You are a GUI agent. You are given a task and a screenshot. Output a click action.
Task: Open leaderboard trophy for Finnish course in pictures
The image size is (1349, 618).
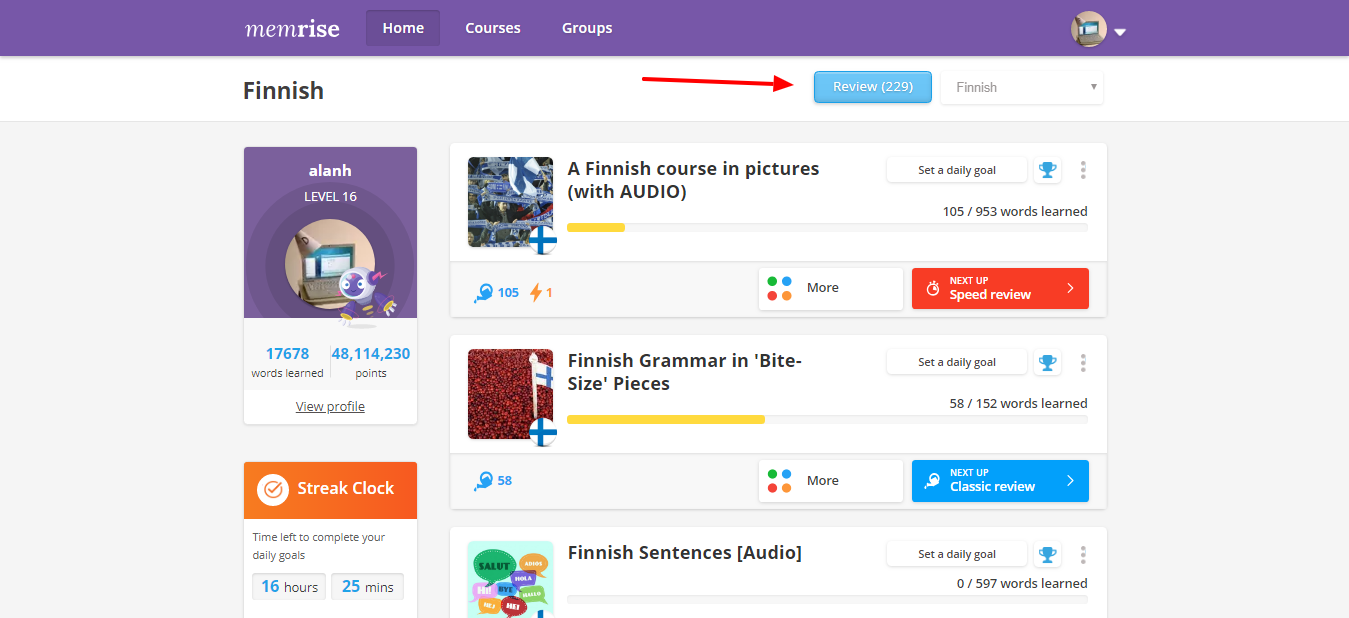pyautogui.click(x=1047, y=170)
